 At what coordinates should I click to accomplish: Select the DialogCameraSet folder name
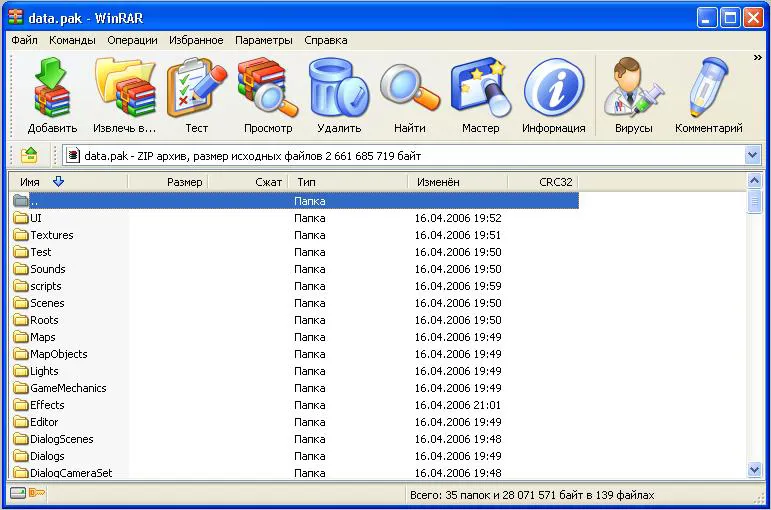tap(71, 473)
